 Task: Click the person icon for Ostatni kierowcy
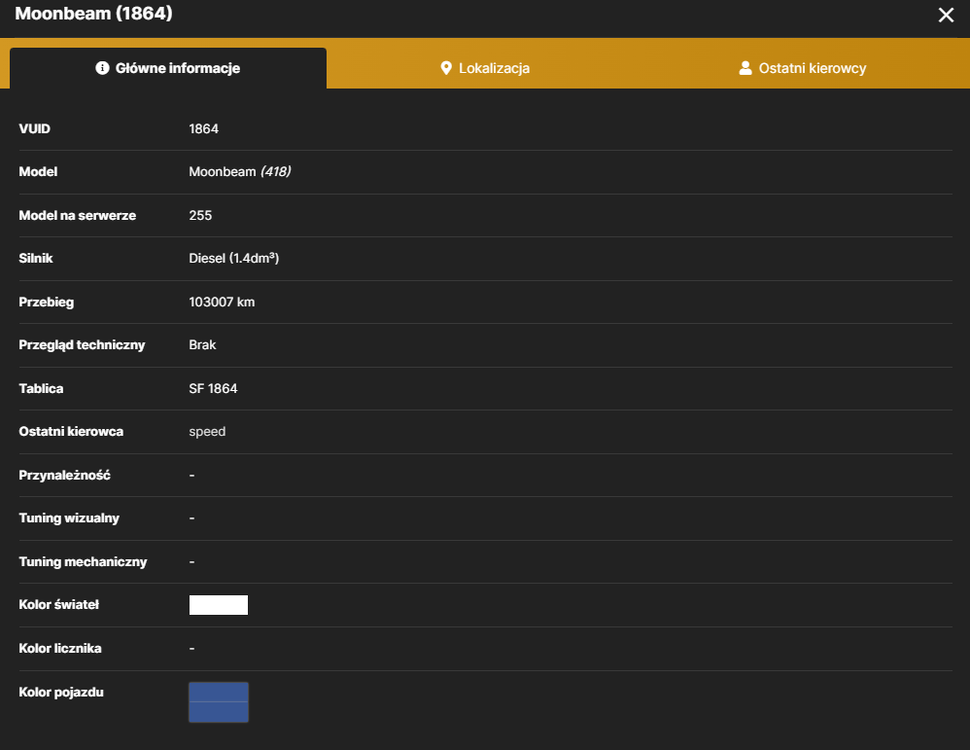coord(745,68)
